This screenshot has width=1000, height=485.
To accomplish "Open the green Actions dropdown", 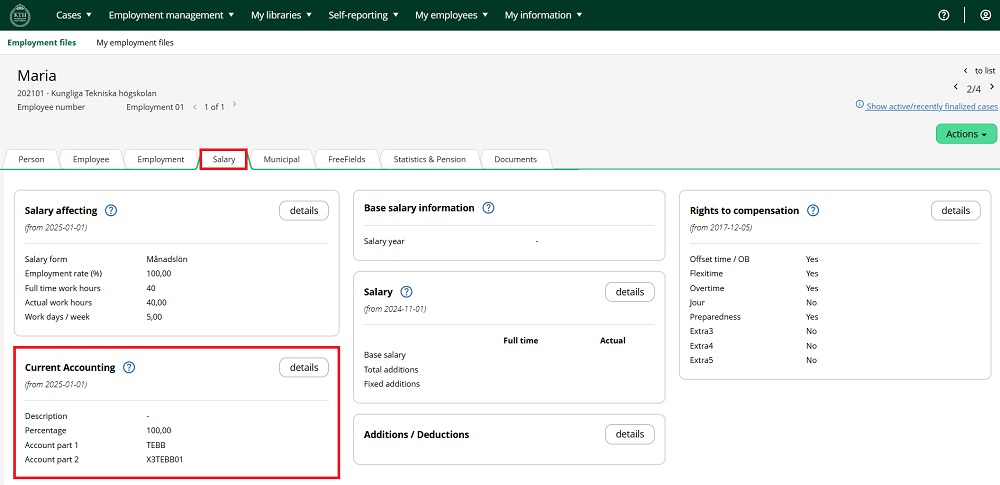I will click(x=966, y=134).
